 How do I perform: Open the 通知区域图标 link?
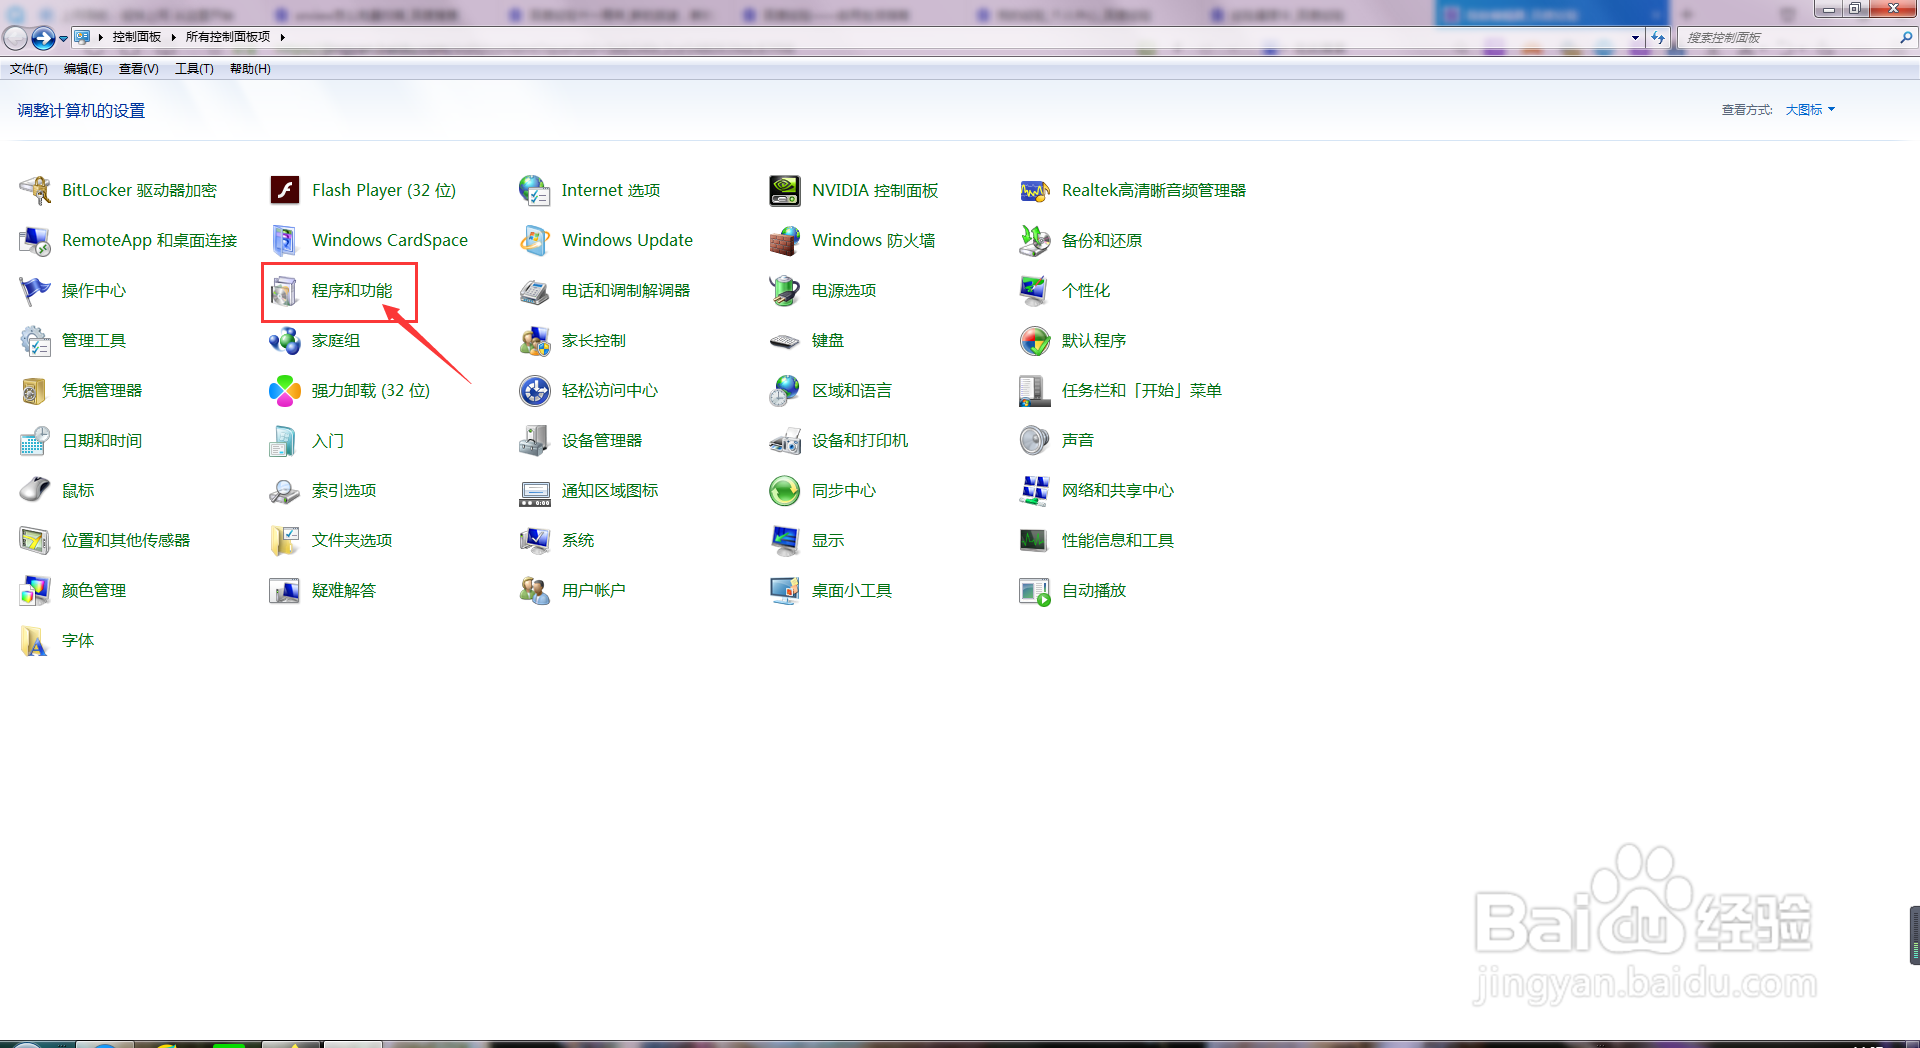[610, 490]
